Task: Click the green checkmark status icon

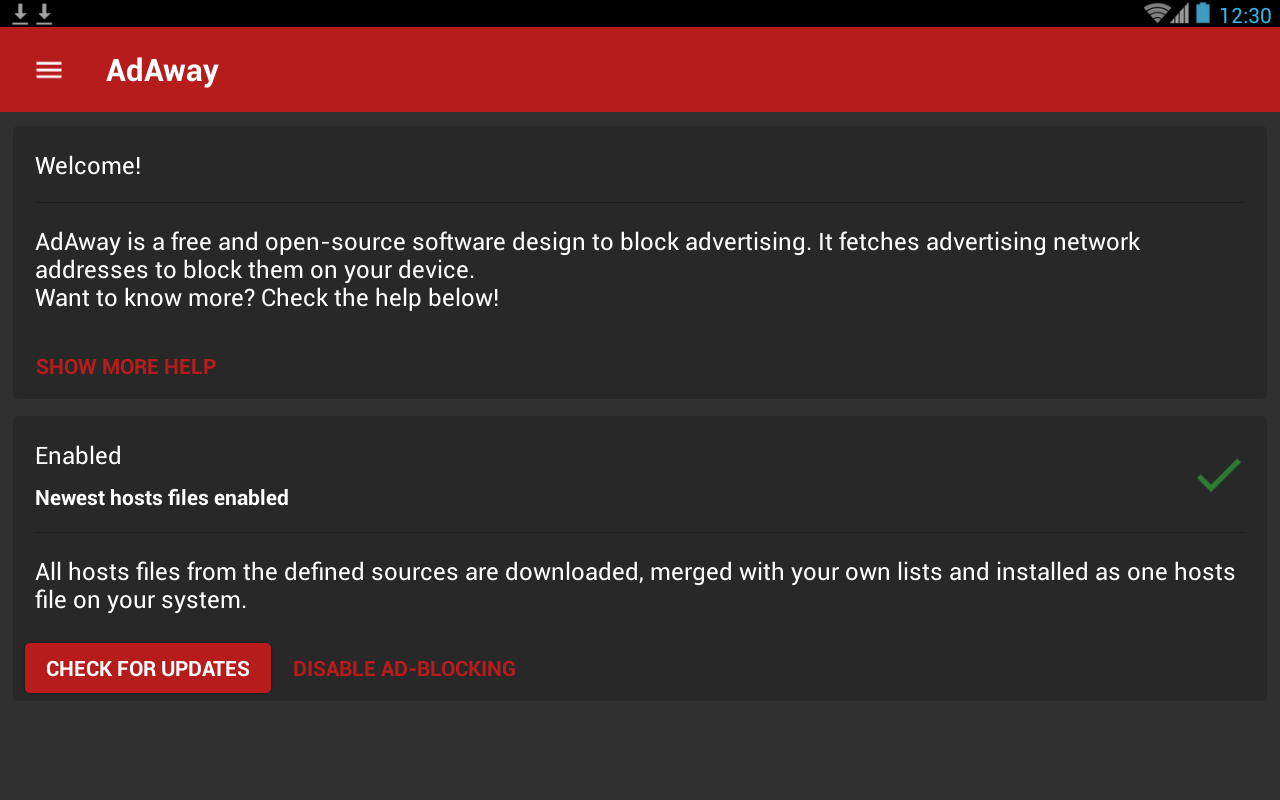Action: click(1218, 475)
